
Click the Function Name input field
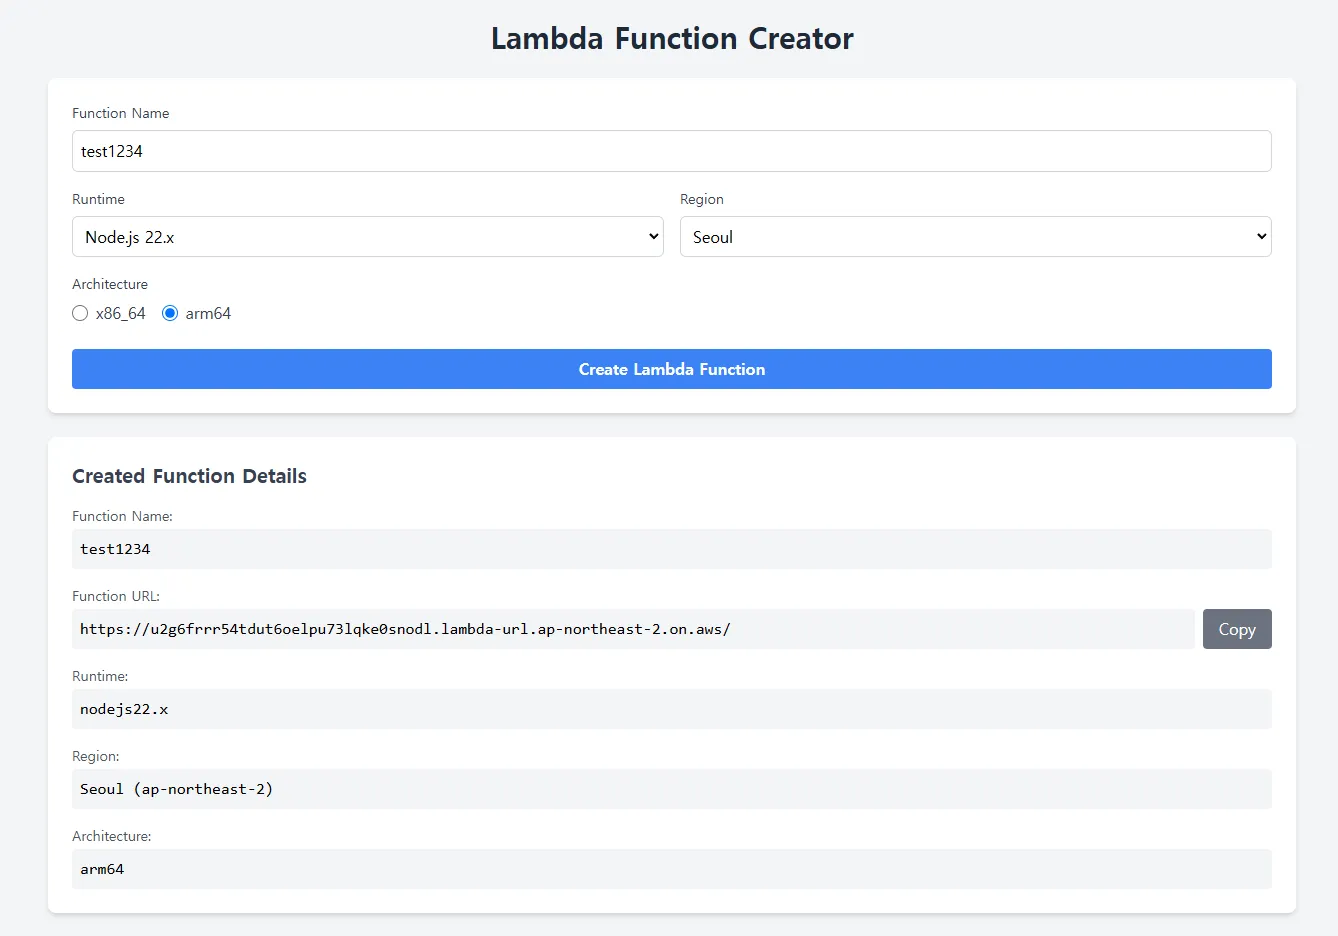pos(672,151)
